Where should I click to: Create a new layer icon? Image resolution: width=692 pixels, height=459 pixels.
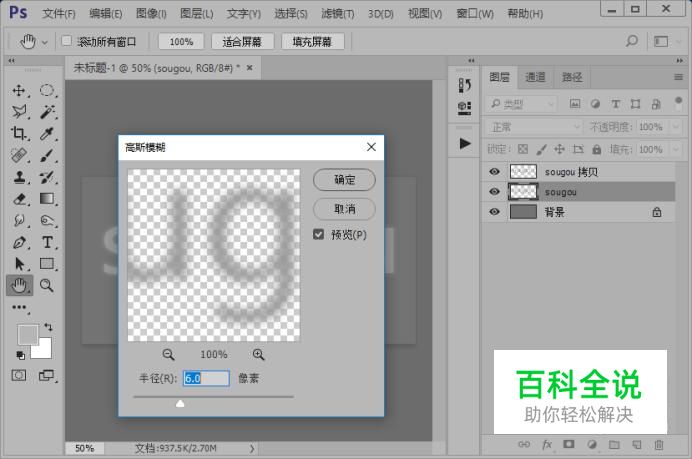pos(636,444)
